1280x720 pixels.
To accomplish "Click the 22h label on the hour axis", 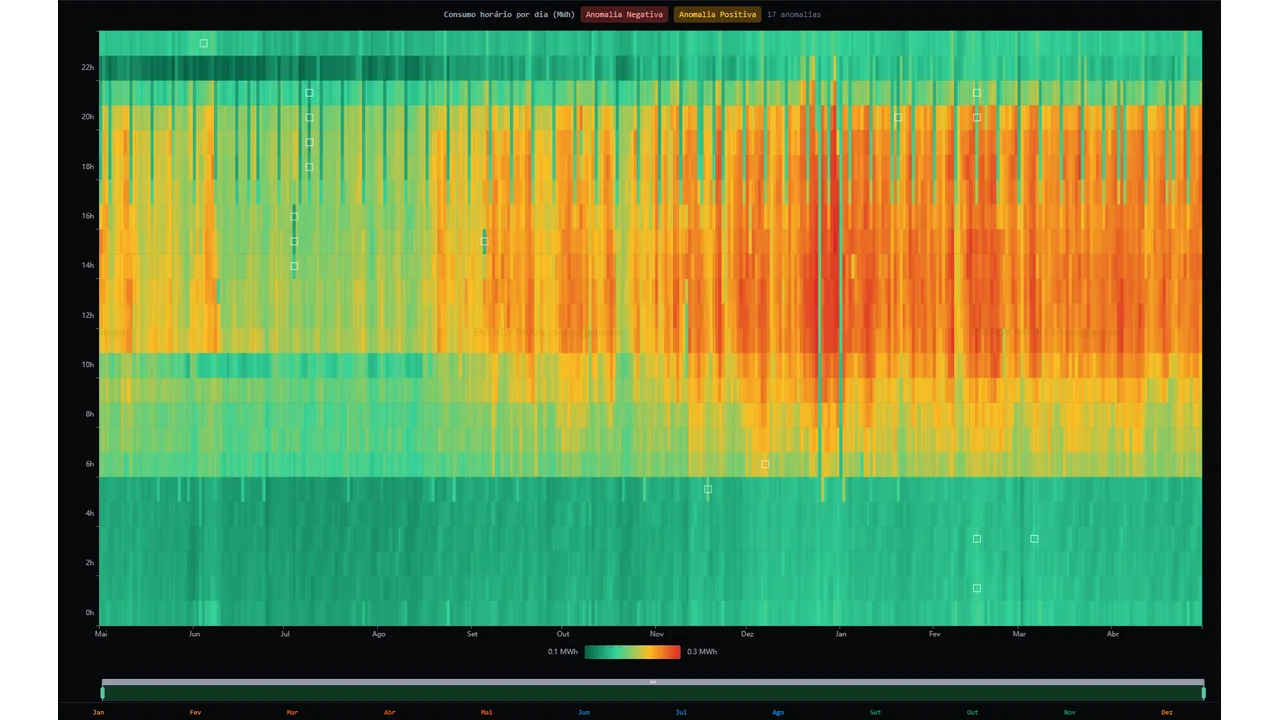I will click(x=88, y=68).
